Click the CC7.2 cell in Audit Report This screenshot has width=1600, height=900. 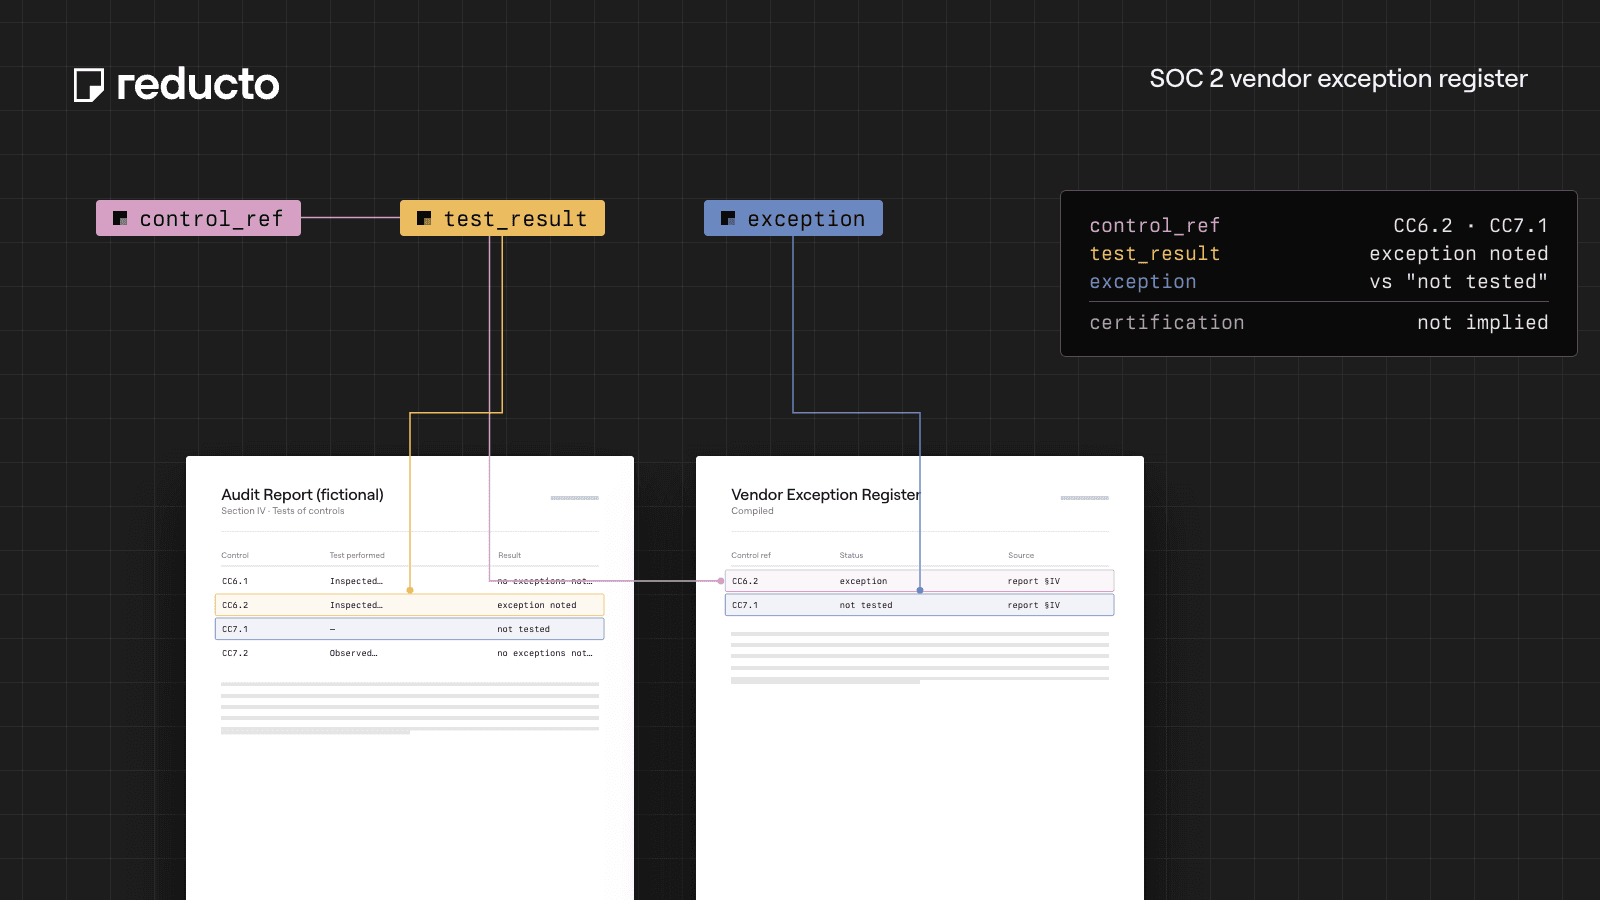tap(235, 653)
